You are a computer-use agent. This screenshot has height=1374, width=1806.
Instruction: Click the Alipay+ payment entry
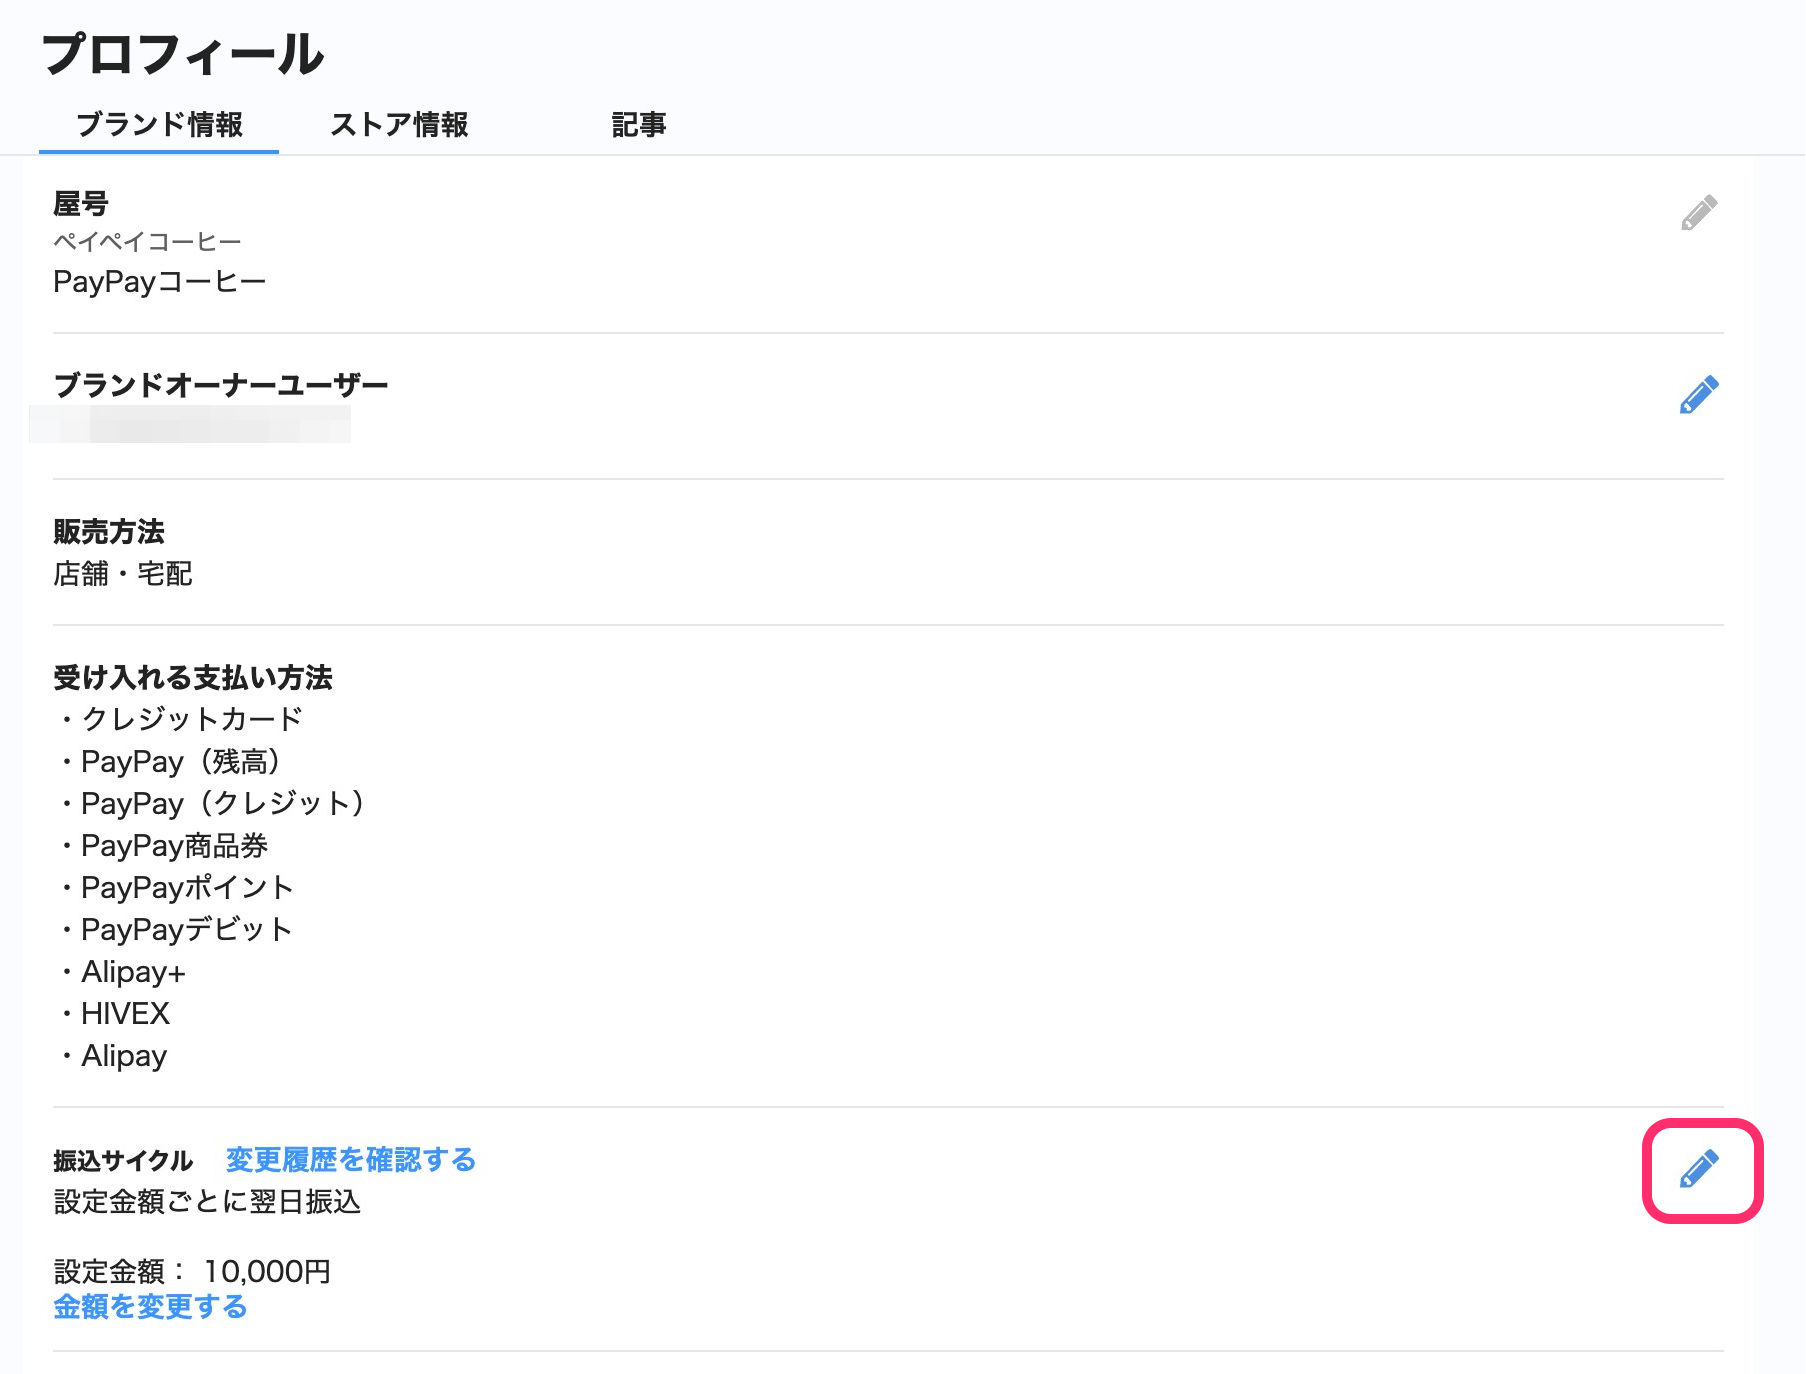click(133, 972)
